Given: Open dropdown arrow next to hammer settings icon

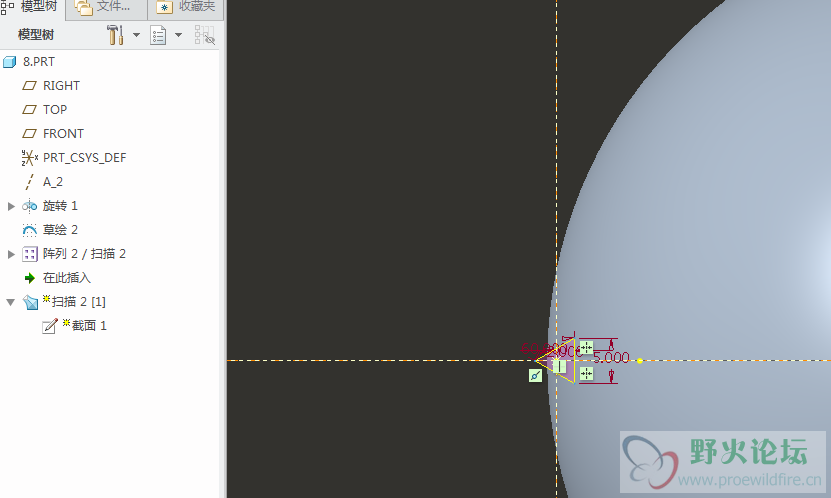Looking at the screenshot, I should 136,35.
